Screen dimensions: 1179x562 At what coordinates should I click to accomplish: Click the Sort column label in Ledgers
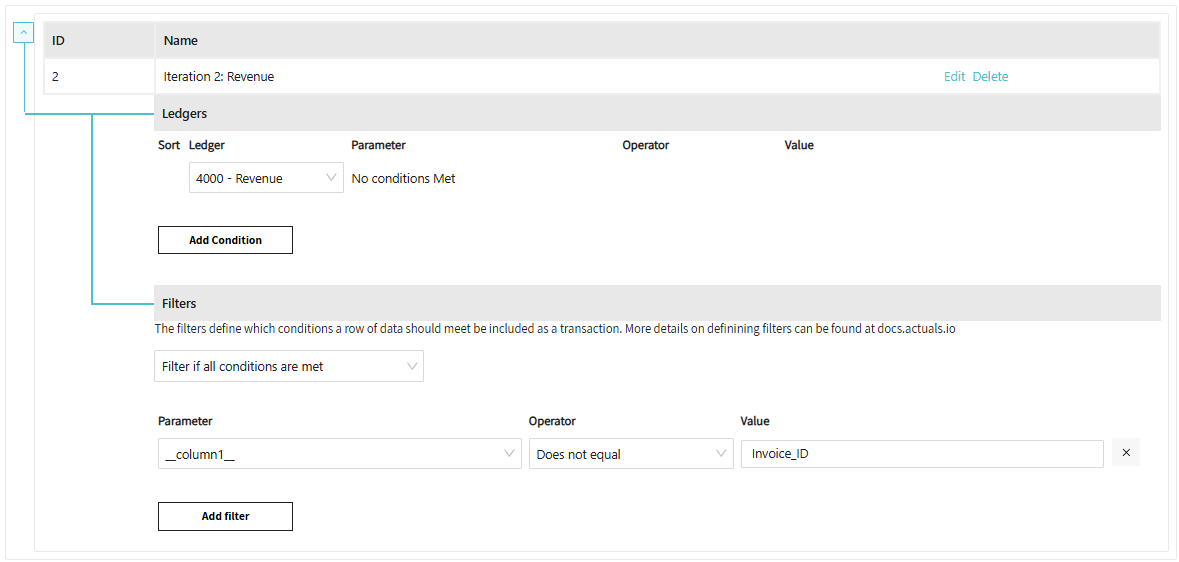coord(169,145)
